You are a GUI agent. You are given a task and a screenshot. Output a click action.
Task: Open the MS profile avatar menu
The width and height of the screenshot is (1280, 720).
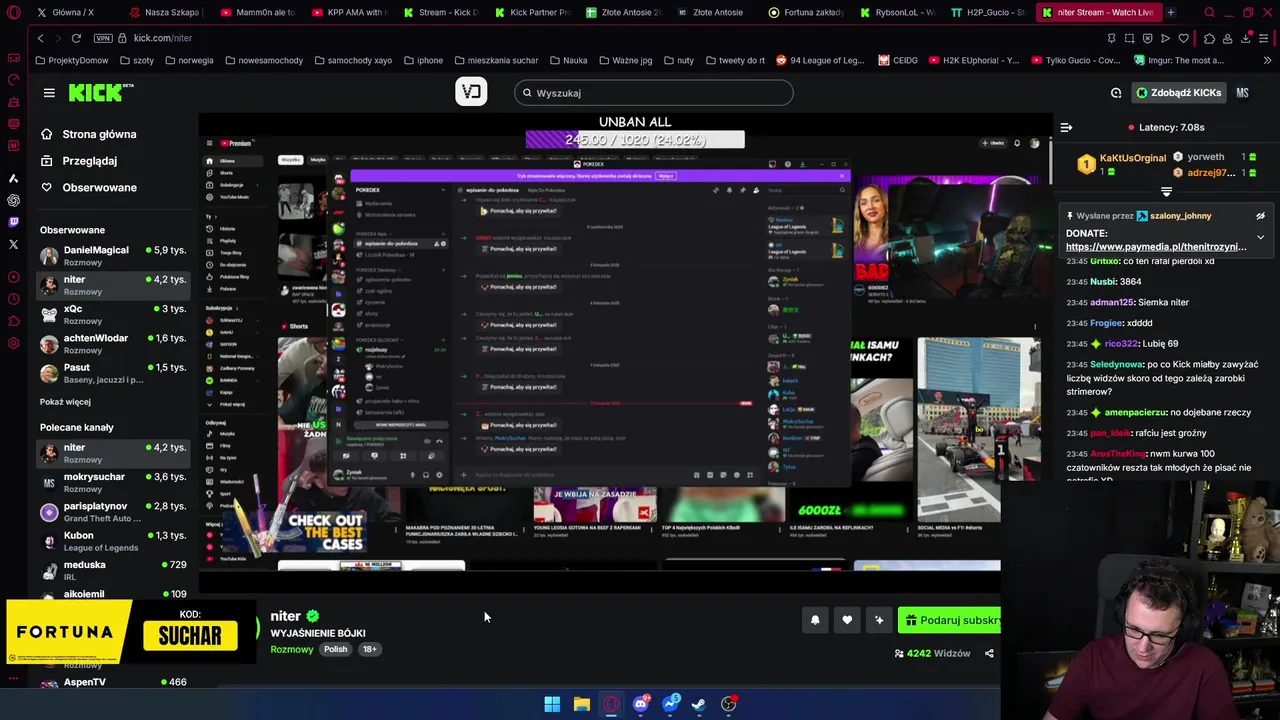(1242, 93)
